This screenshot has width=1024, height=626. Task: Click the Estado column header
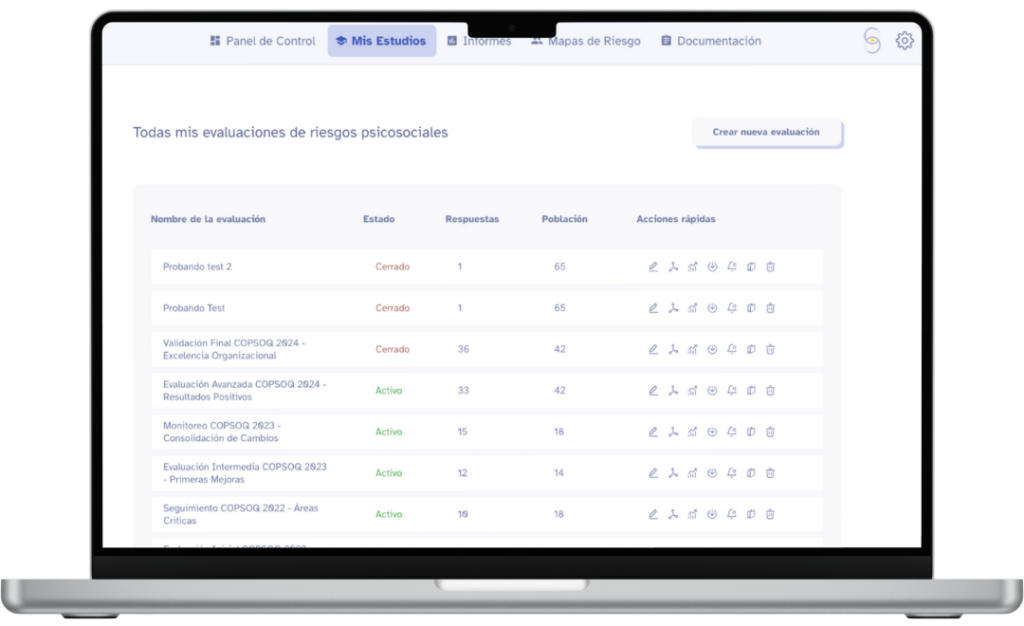click(378, 219)
